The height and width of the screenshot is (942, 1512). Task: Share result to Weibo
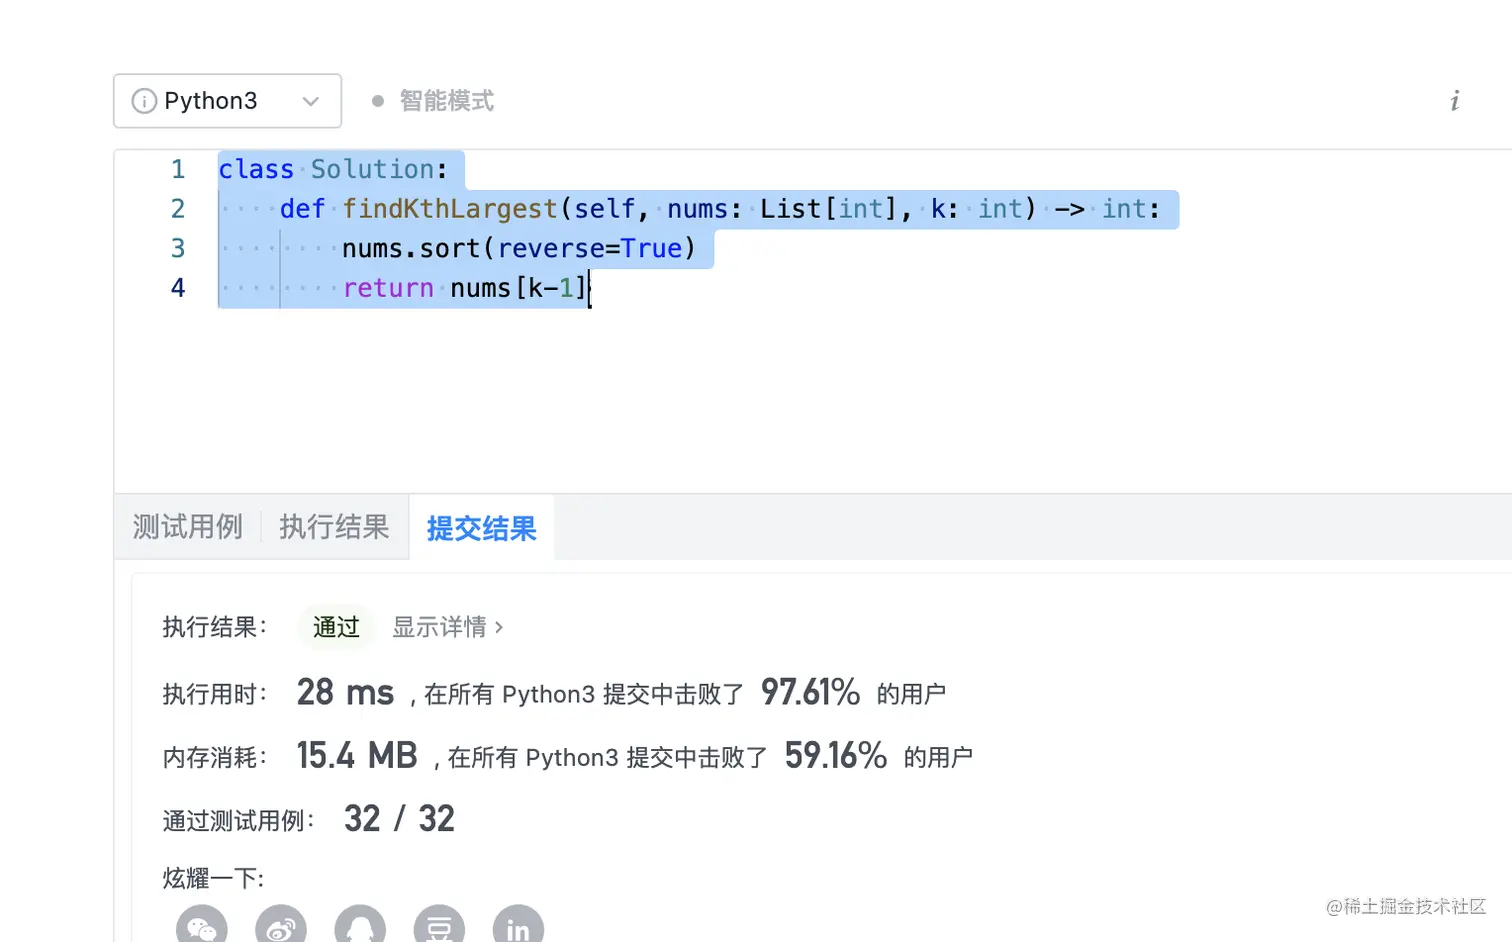pos(281,927)
